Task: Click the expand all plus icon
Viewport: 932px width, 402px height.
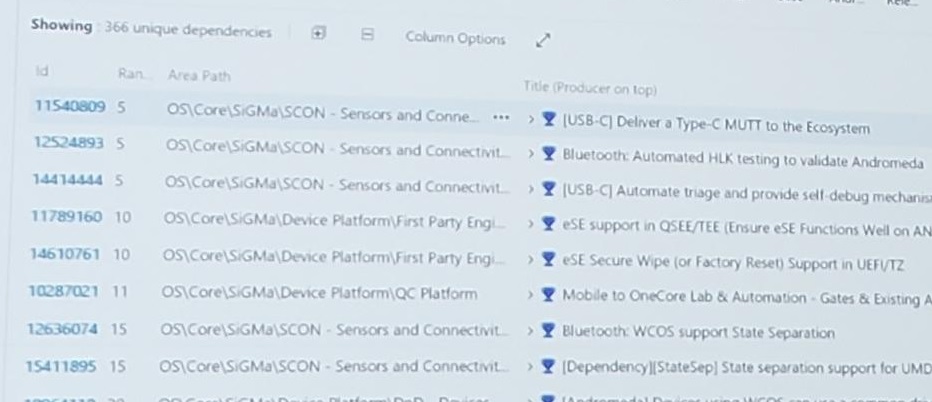Action: pos(319,34)
